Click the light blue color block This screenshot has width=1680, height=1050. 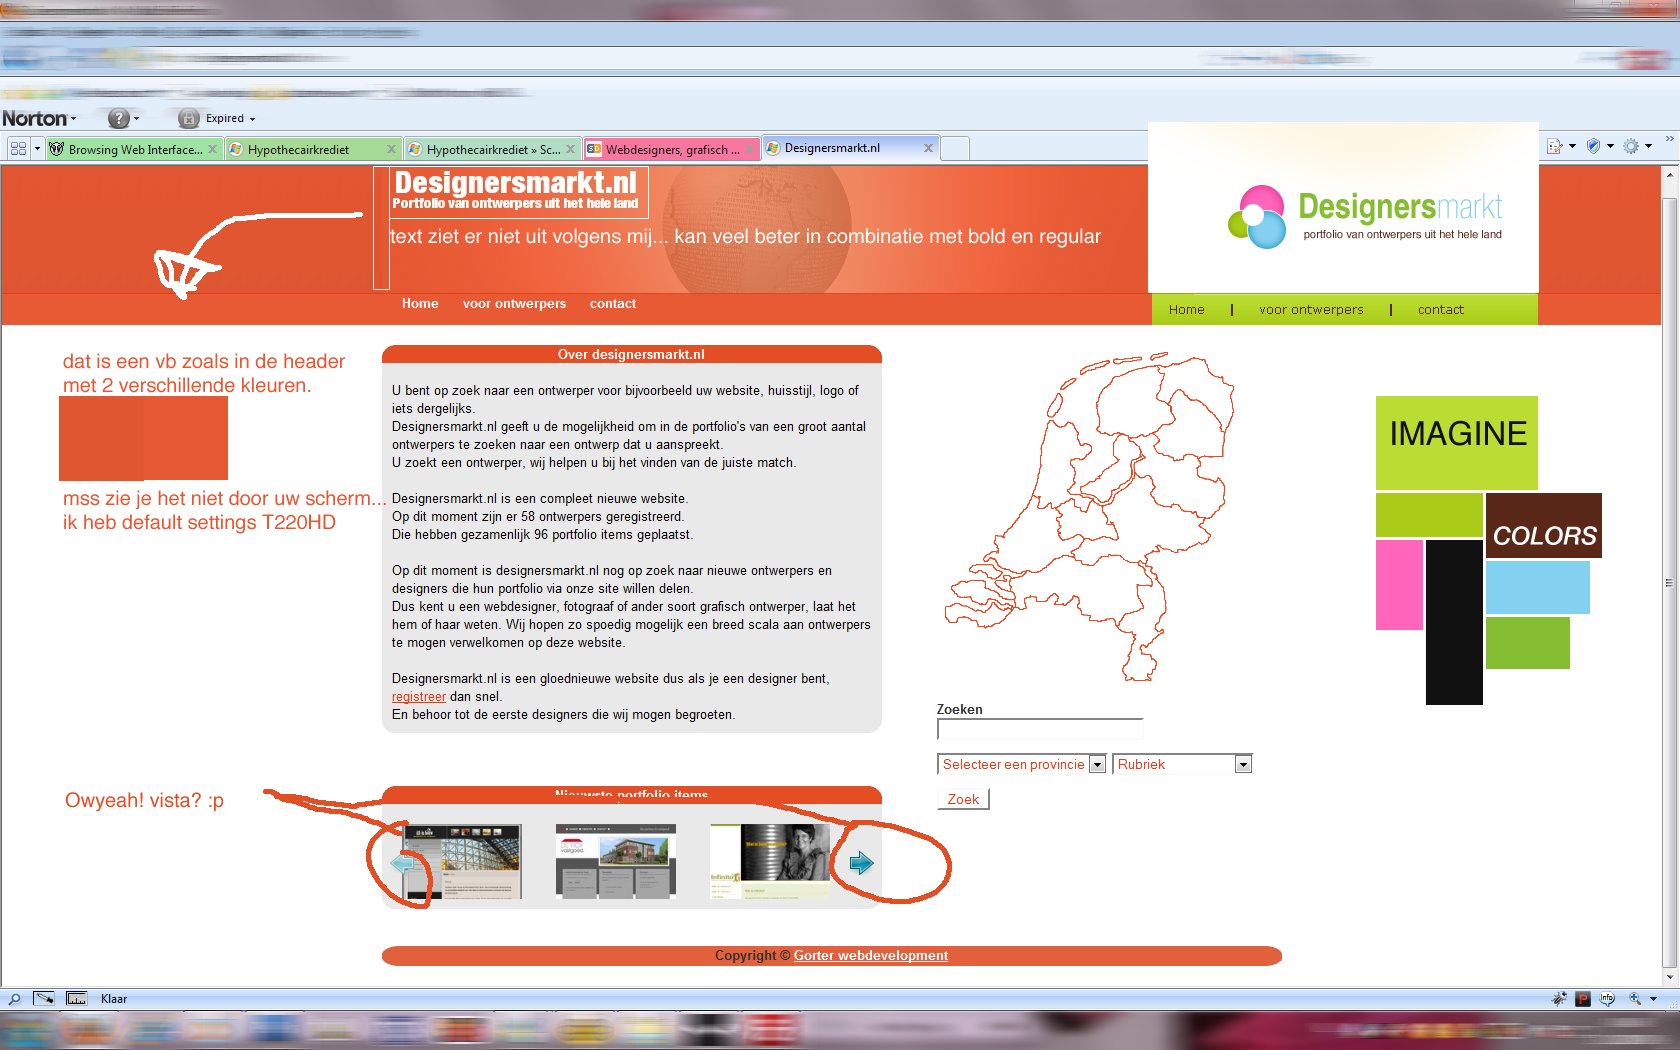(1538, 587)
